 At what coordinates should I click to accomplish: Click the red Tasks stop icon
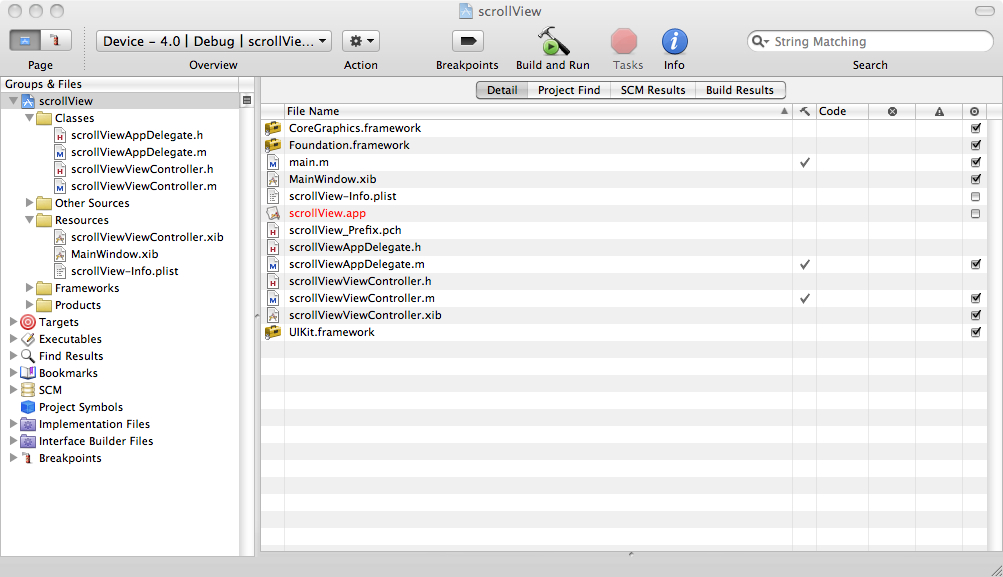(x=624, y=42)
